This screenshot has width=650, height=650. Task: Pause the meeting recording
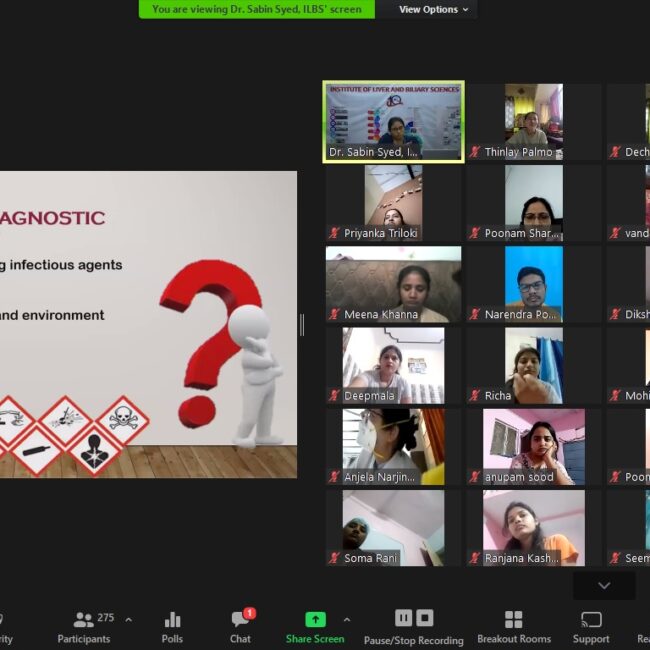pyautogui.click(x=403, y=618)
